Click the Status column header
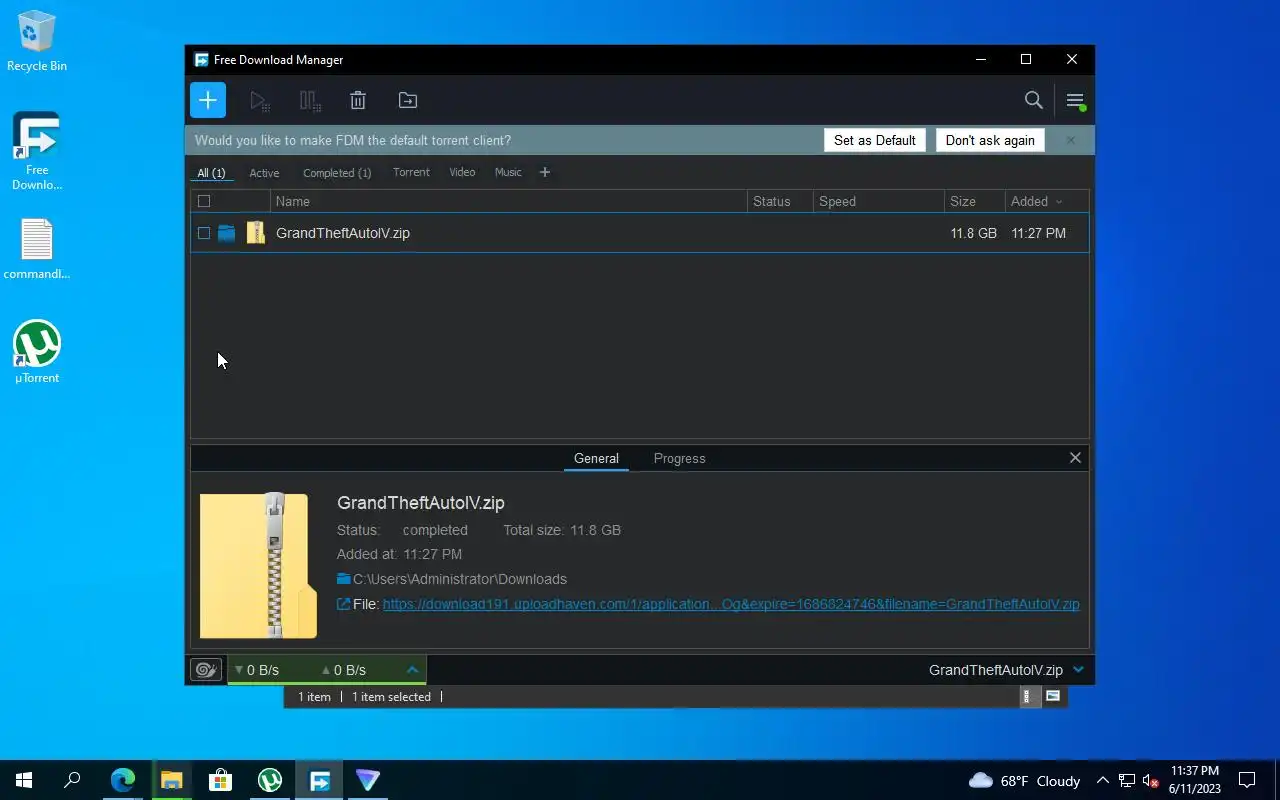Viewport: 1280px width, 800px height. 780,201
